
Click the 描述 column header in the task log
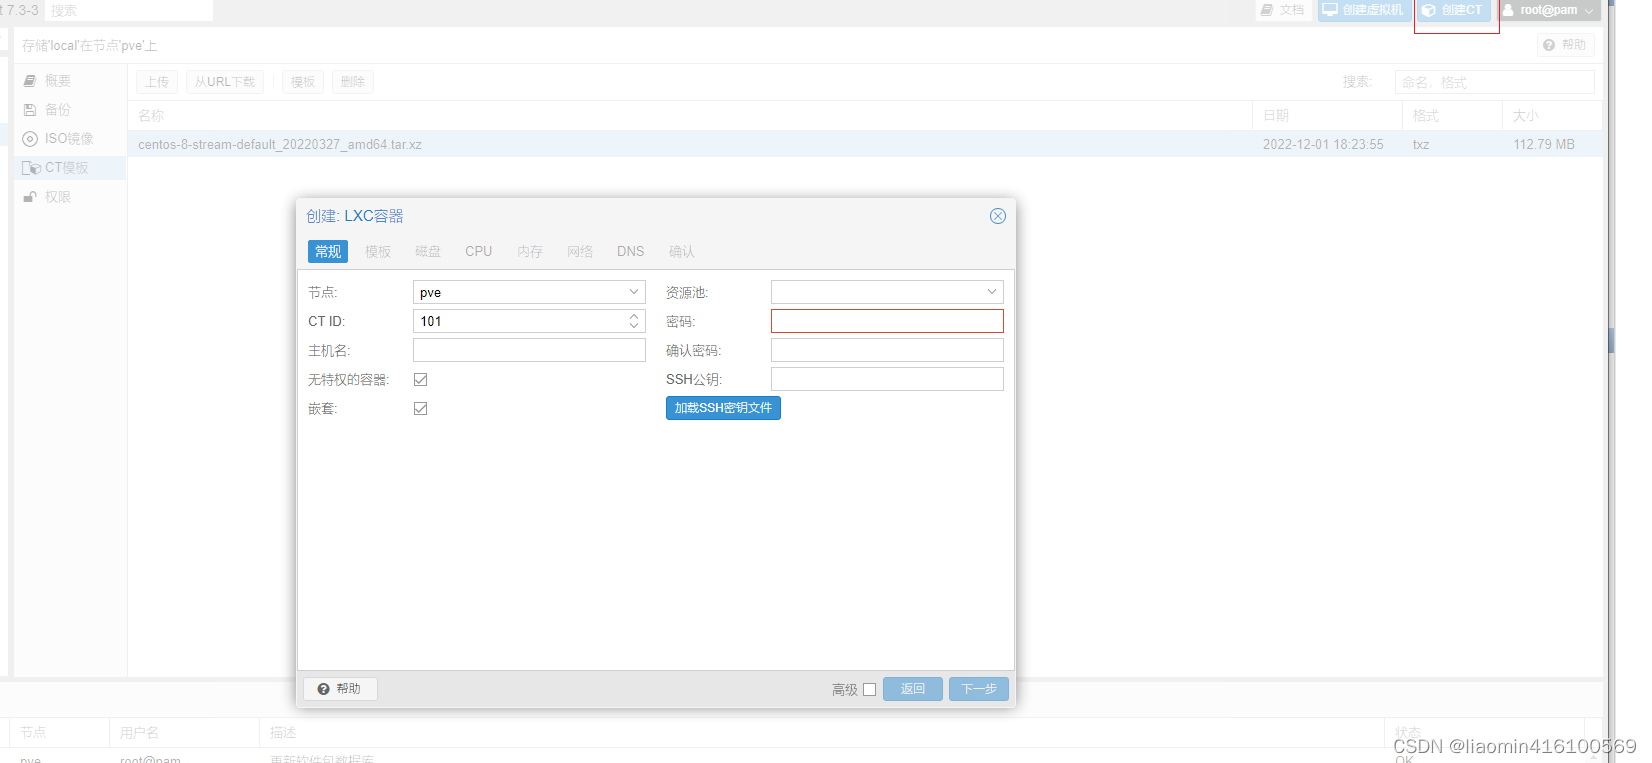click(x=822, y=733)
